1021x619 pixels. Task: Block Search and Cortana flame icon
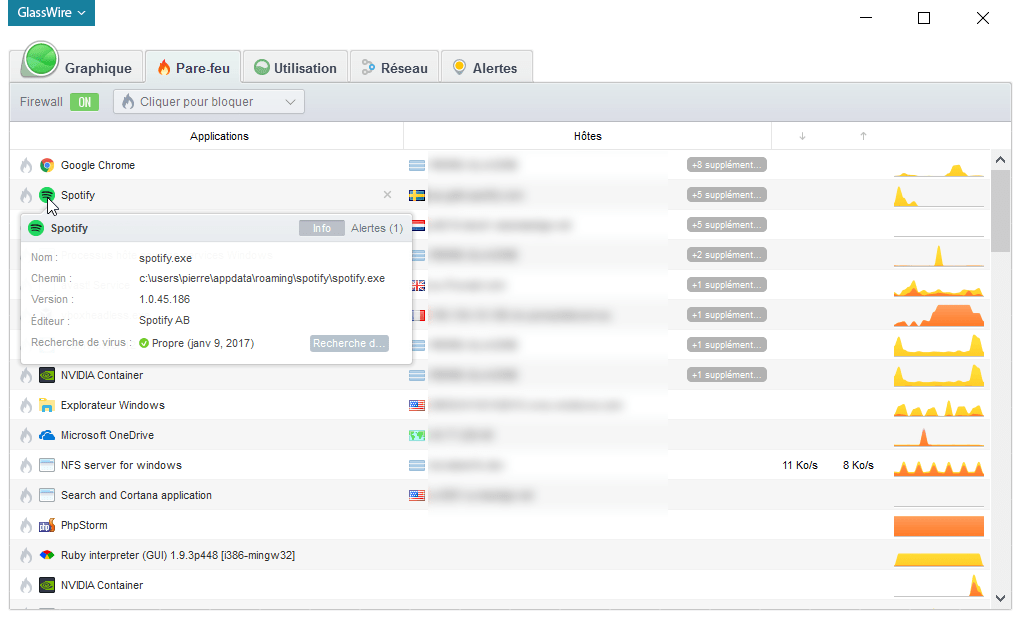click(26, 495)
